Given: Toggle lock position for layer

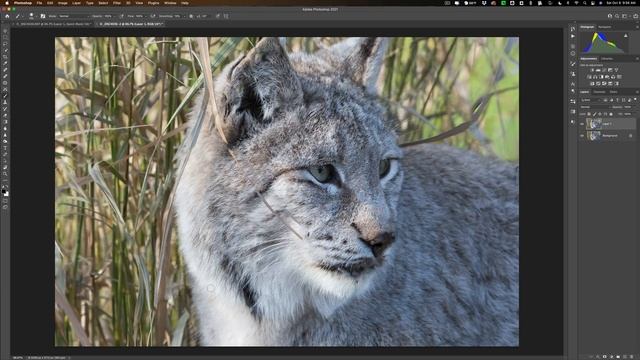Looking at the screenshot, I should click(600, 114).
